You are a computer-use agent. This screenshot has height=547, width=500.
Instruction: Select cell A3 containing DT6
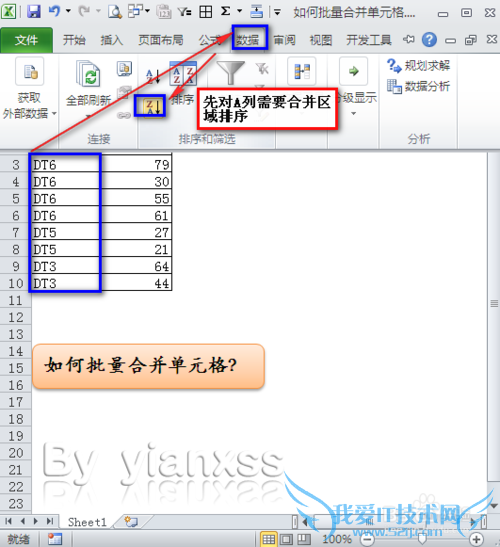click(x=66, y=164)
